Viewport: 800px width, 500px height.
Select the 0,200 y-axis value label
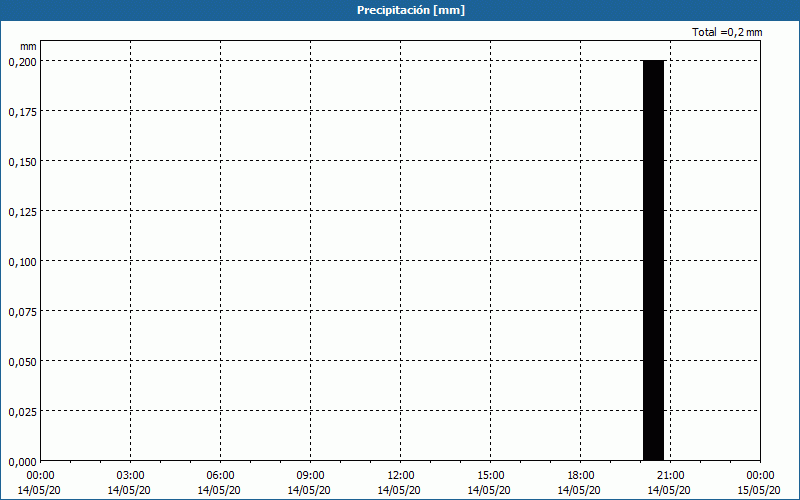21,61
